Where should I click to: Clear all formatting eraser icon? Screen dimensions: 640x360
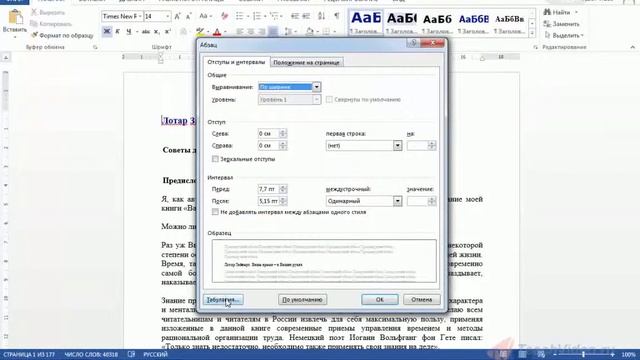click(x=224, y=16)
